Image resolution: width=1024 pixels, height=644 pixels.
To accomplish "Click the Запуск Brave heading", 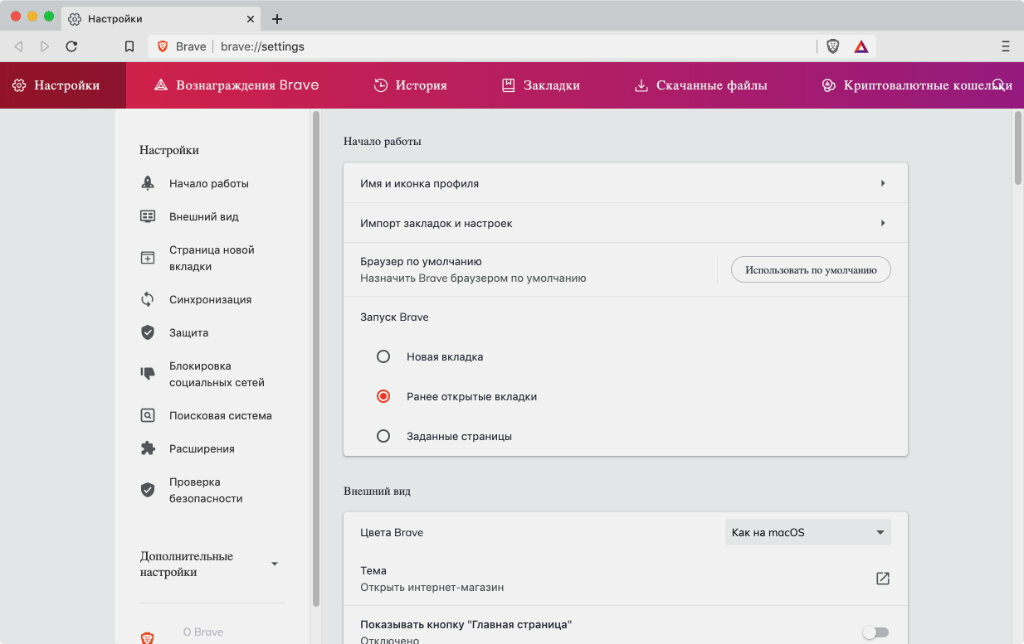I will tap(394, 317).
